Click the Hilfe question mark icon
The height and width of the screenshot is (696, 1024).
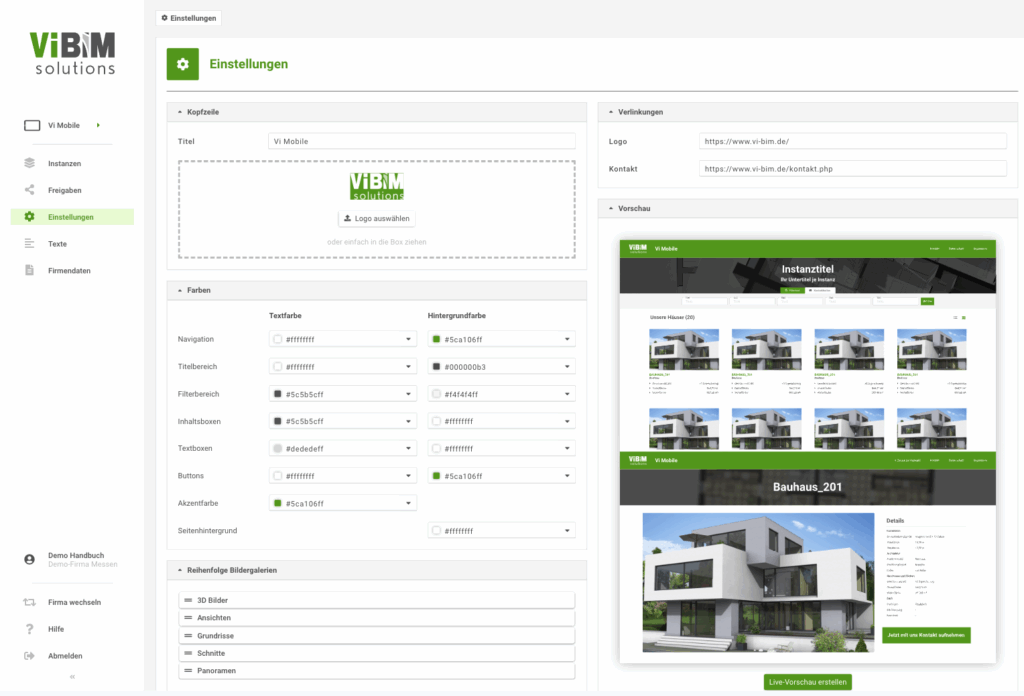coord(29,629)
